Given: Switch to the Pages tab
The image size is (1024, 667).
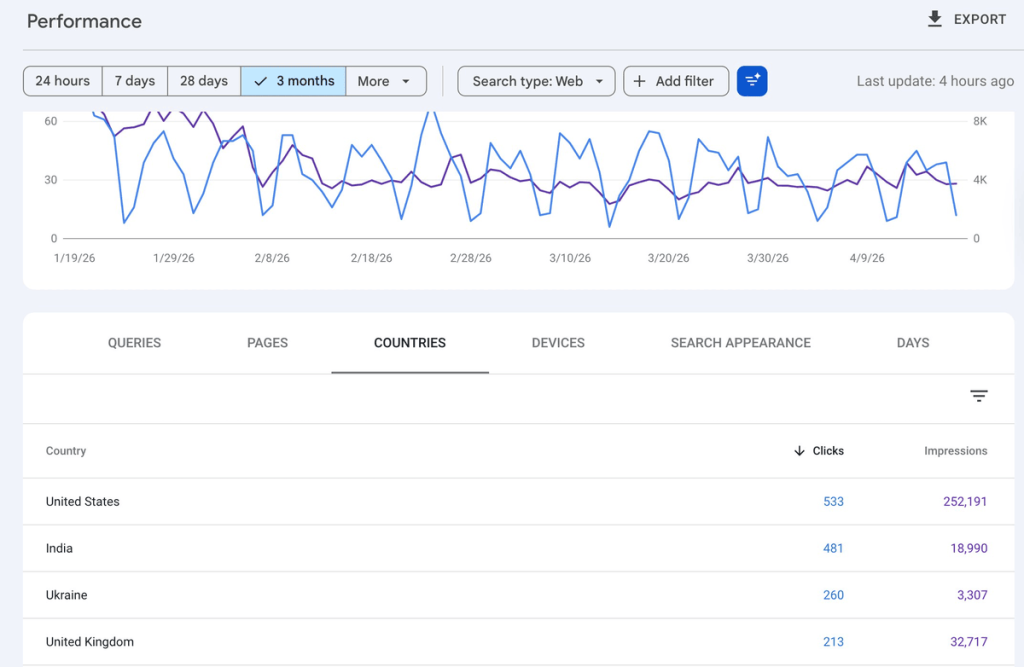Looking at the screenshot, I should pyautogui.click(x=267, y=343).
